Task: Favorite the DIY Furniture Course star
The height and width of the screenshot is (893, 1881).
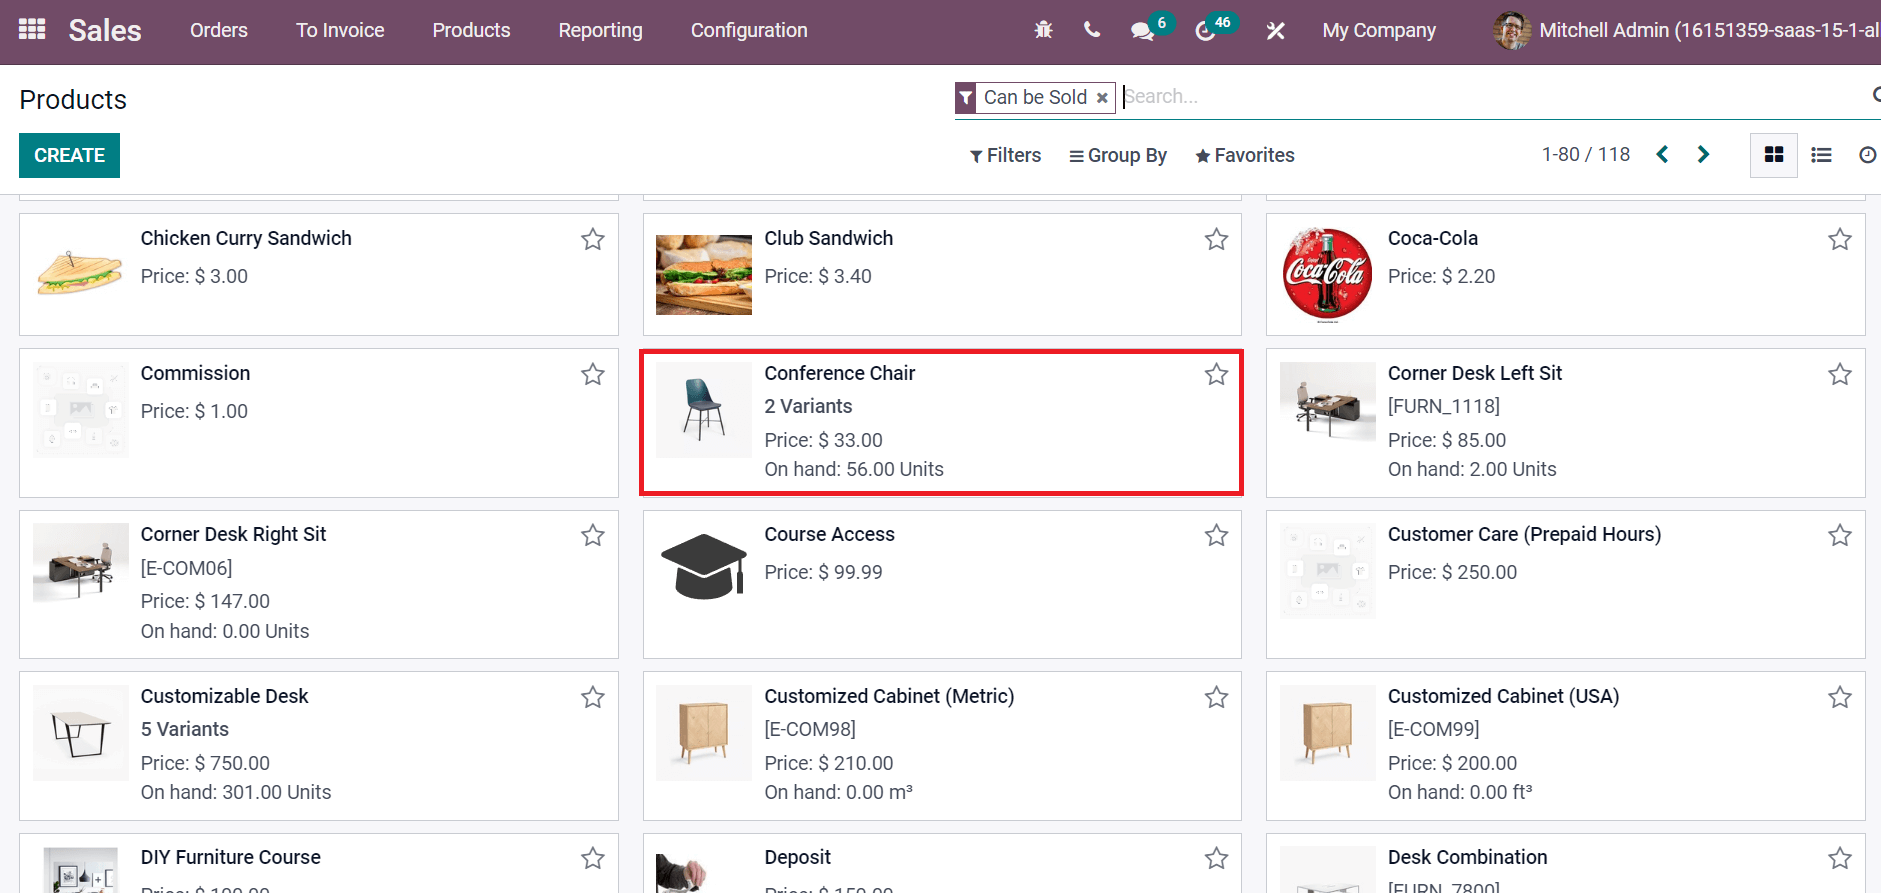Action: tap(593, 858)
